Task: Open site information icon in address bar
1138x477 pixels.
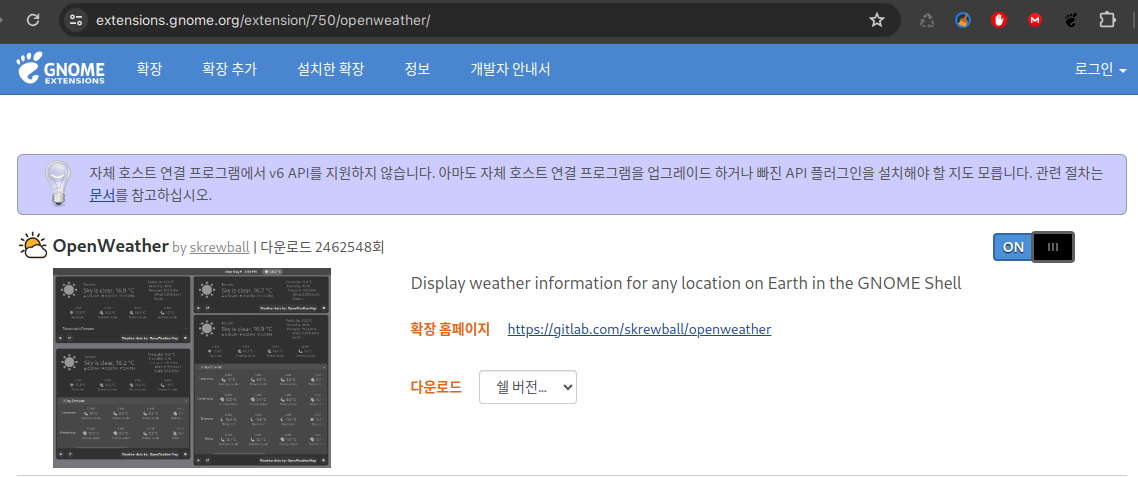Action: pos(76,20)
